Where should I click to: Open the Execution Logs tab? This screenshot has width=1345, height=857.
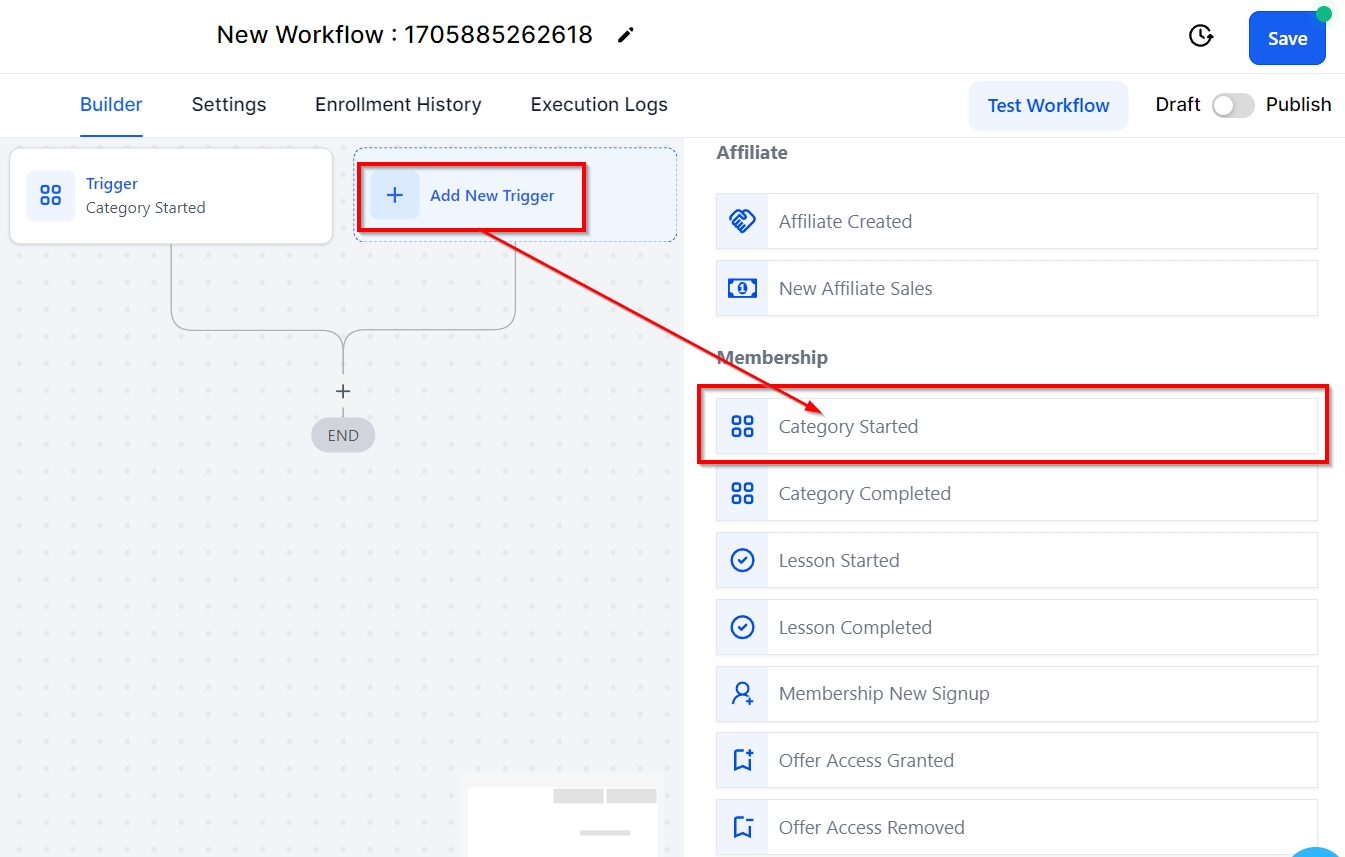(599, 105)
